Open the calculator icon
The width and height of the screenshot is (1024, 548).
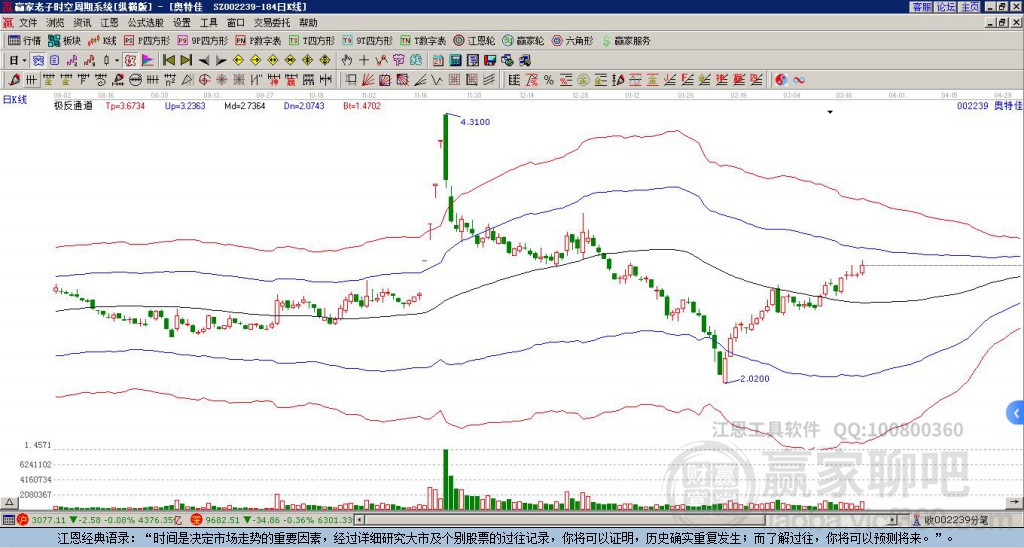[455, 61]
